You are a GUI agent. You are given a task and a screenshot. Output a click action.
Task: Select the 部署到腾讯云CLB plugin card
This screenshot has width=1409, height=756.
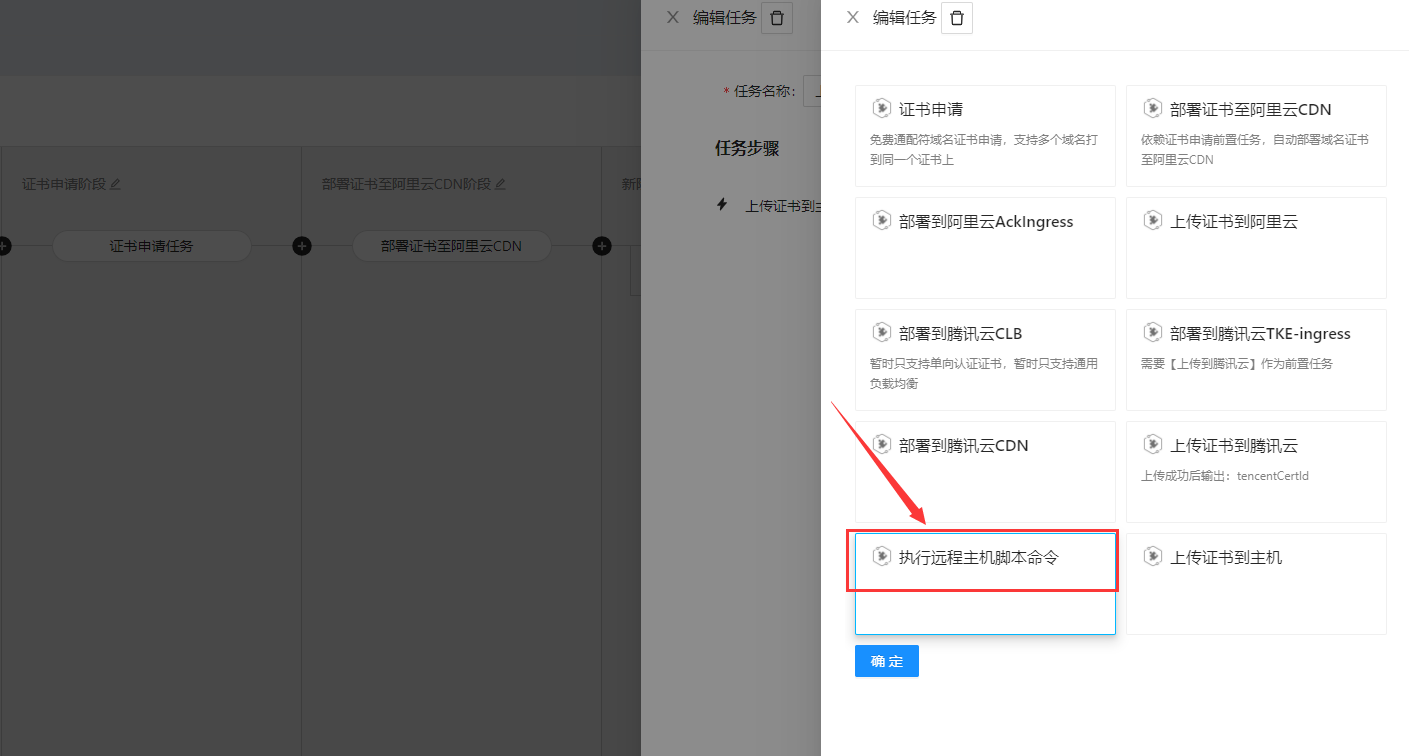click(x=984, y=359)
